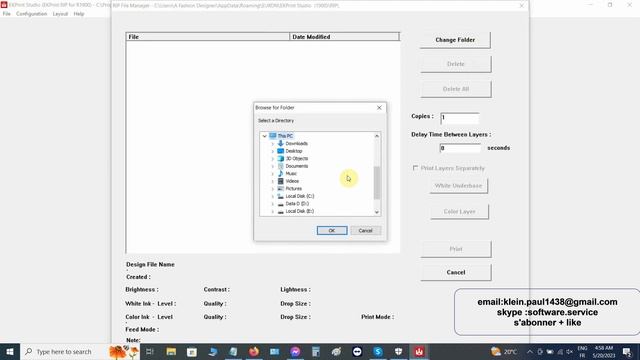This screenshot has height=360, width=640.
Task: Expand the Desktop folder node
Action: click(273, 151)
